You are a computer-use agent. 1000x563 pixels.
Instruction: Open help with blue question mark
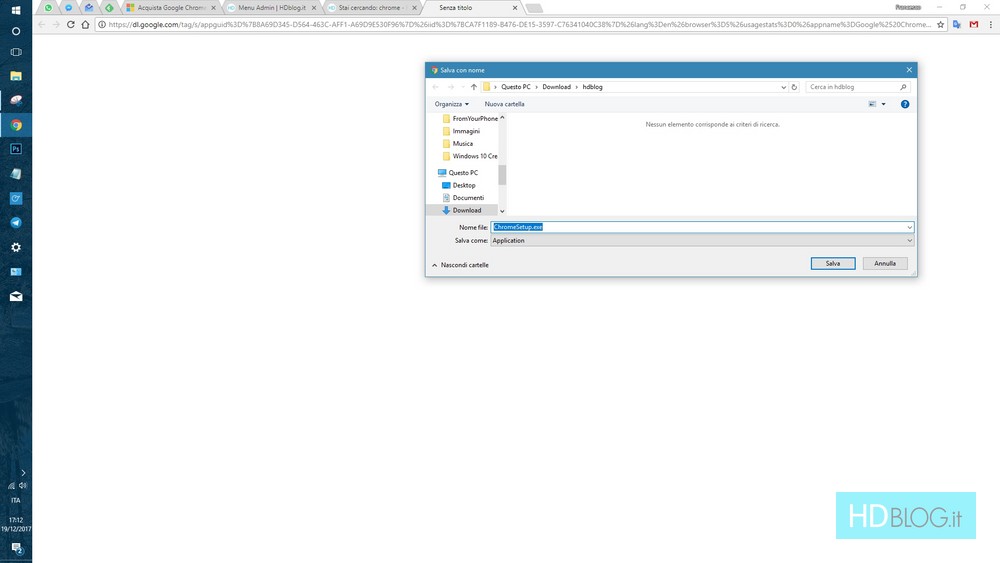905,104
